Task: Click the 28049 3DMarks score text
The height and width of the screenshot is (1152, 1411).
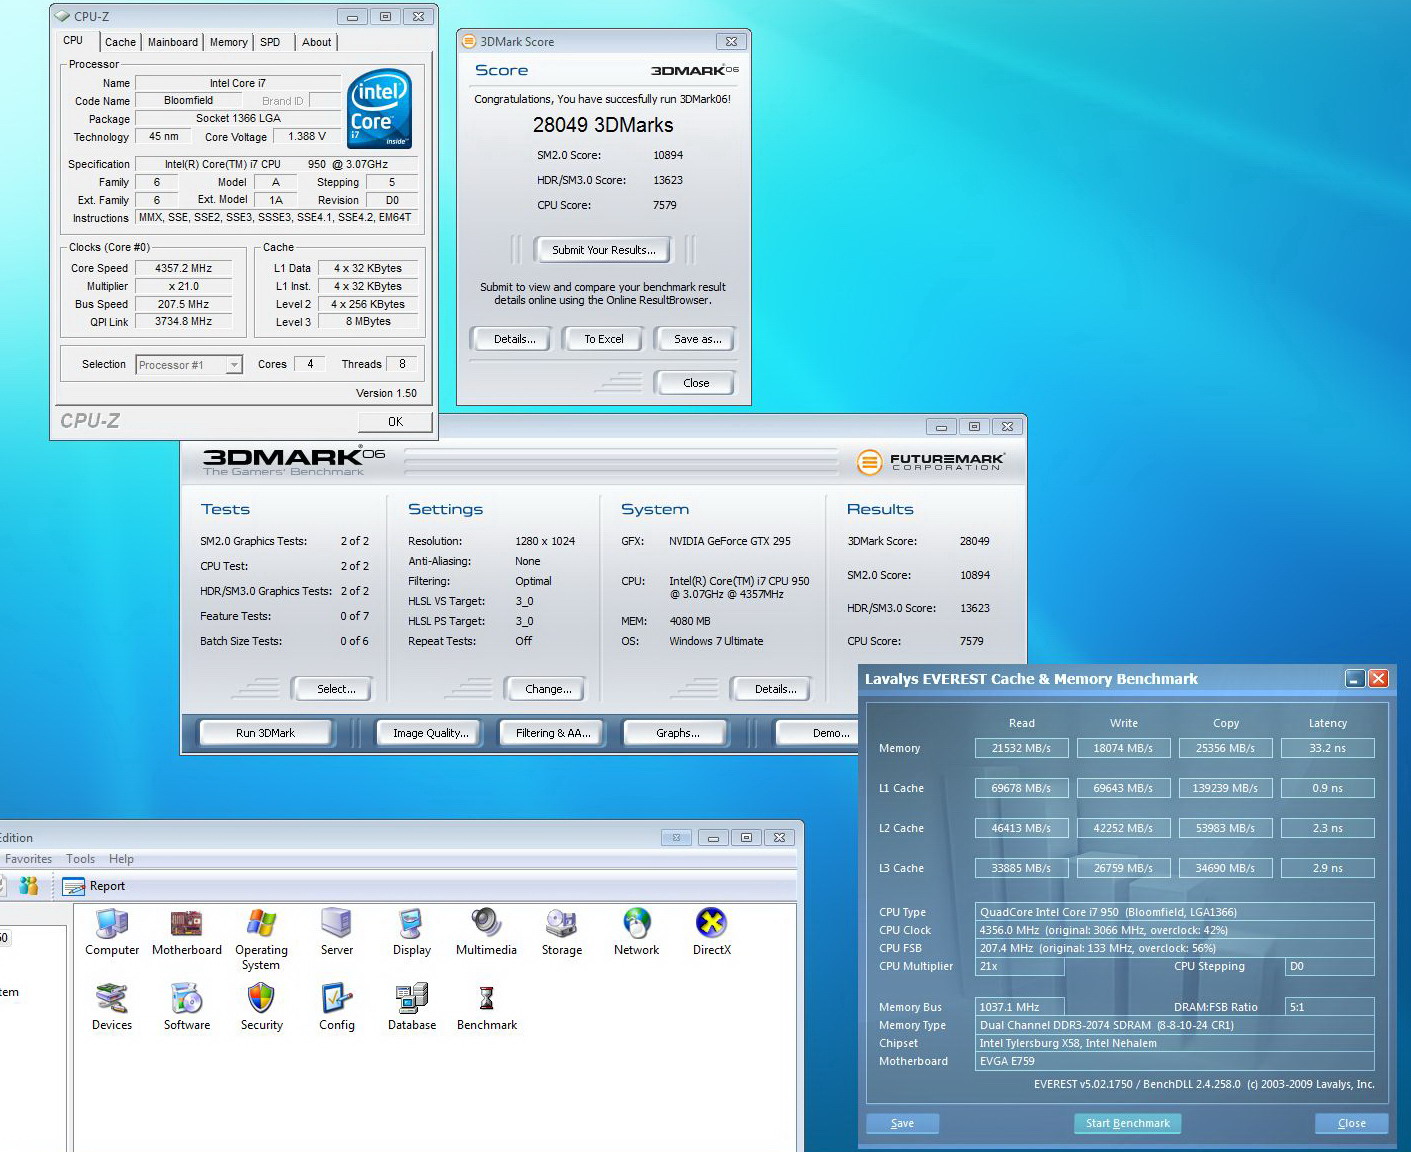Action: click(603, 125)
